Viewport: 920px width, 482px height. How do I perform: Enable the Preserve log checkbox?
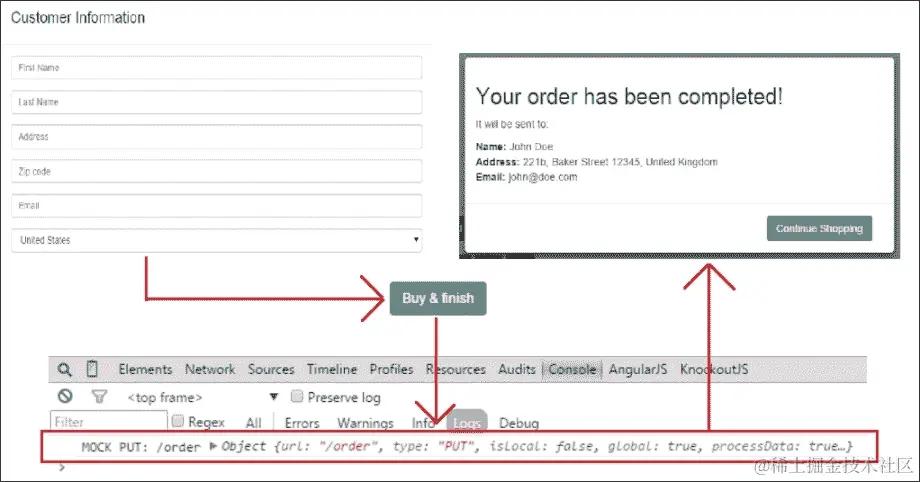point(297,396)
